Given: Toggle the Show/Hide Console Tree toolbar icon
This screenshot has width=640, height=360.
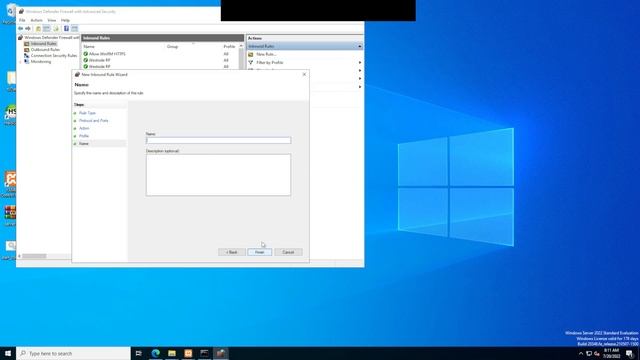Looking at the screenshot, I should tap(47, 29).
